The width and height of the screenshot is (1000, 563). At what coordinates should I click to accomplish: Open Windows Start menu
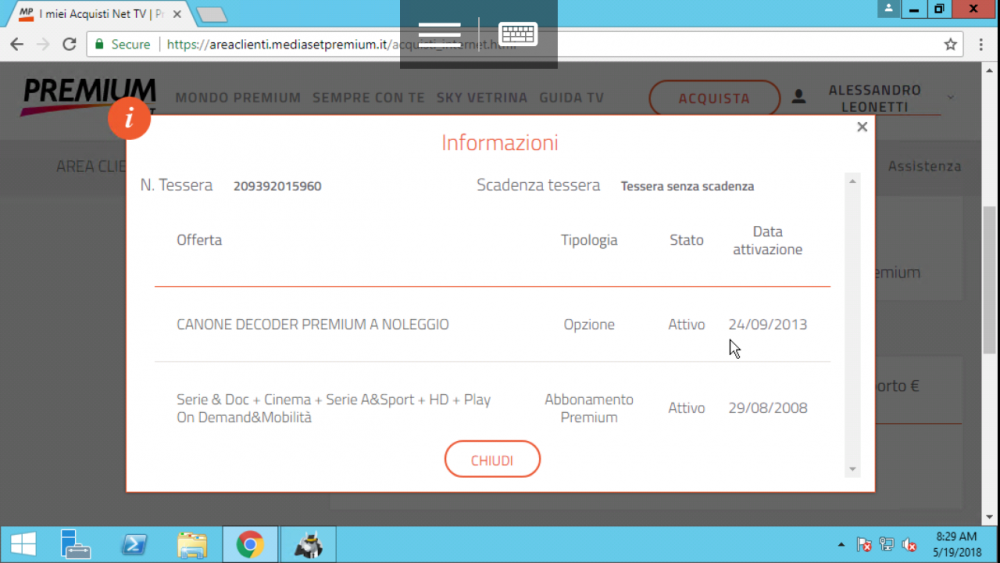23,544
